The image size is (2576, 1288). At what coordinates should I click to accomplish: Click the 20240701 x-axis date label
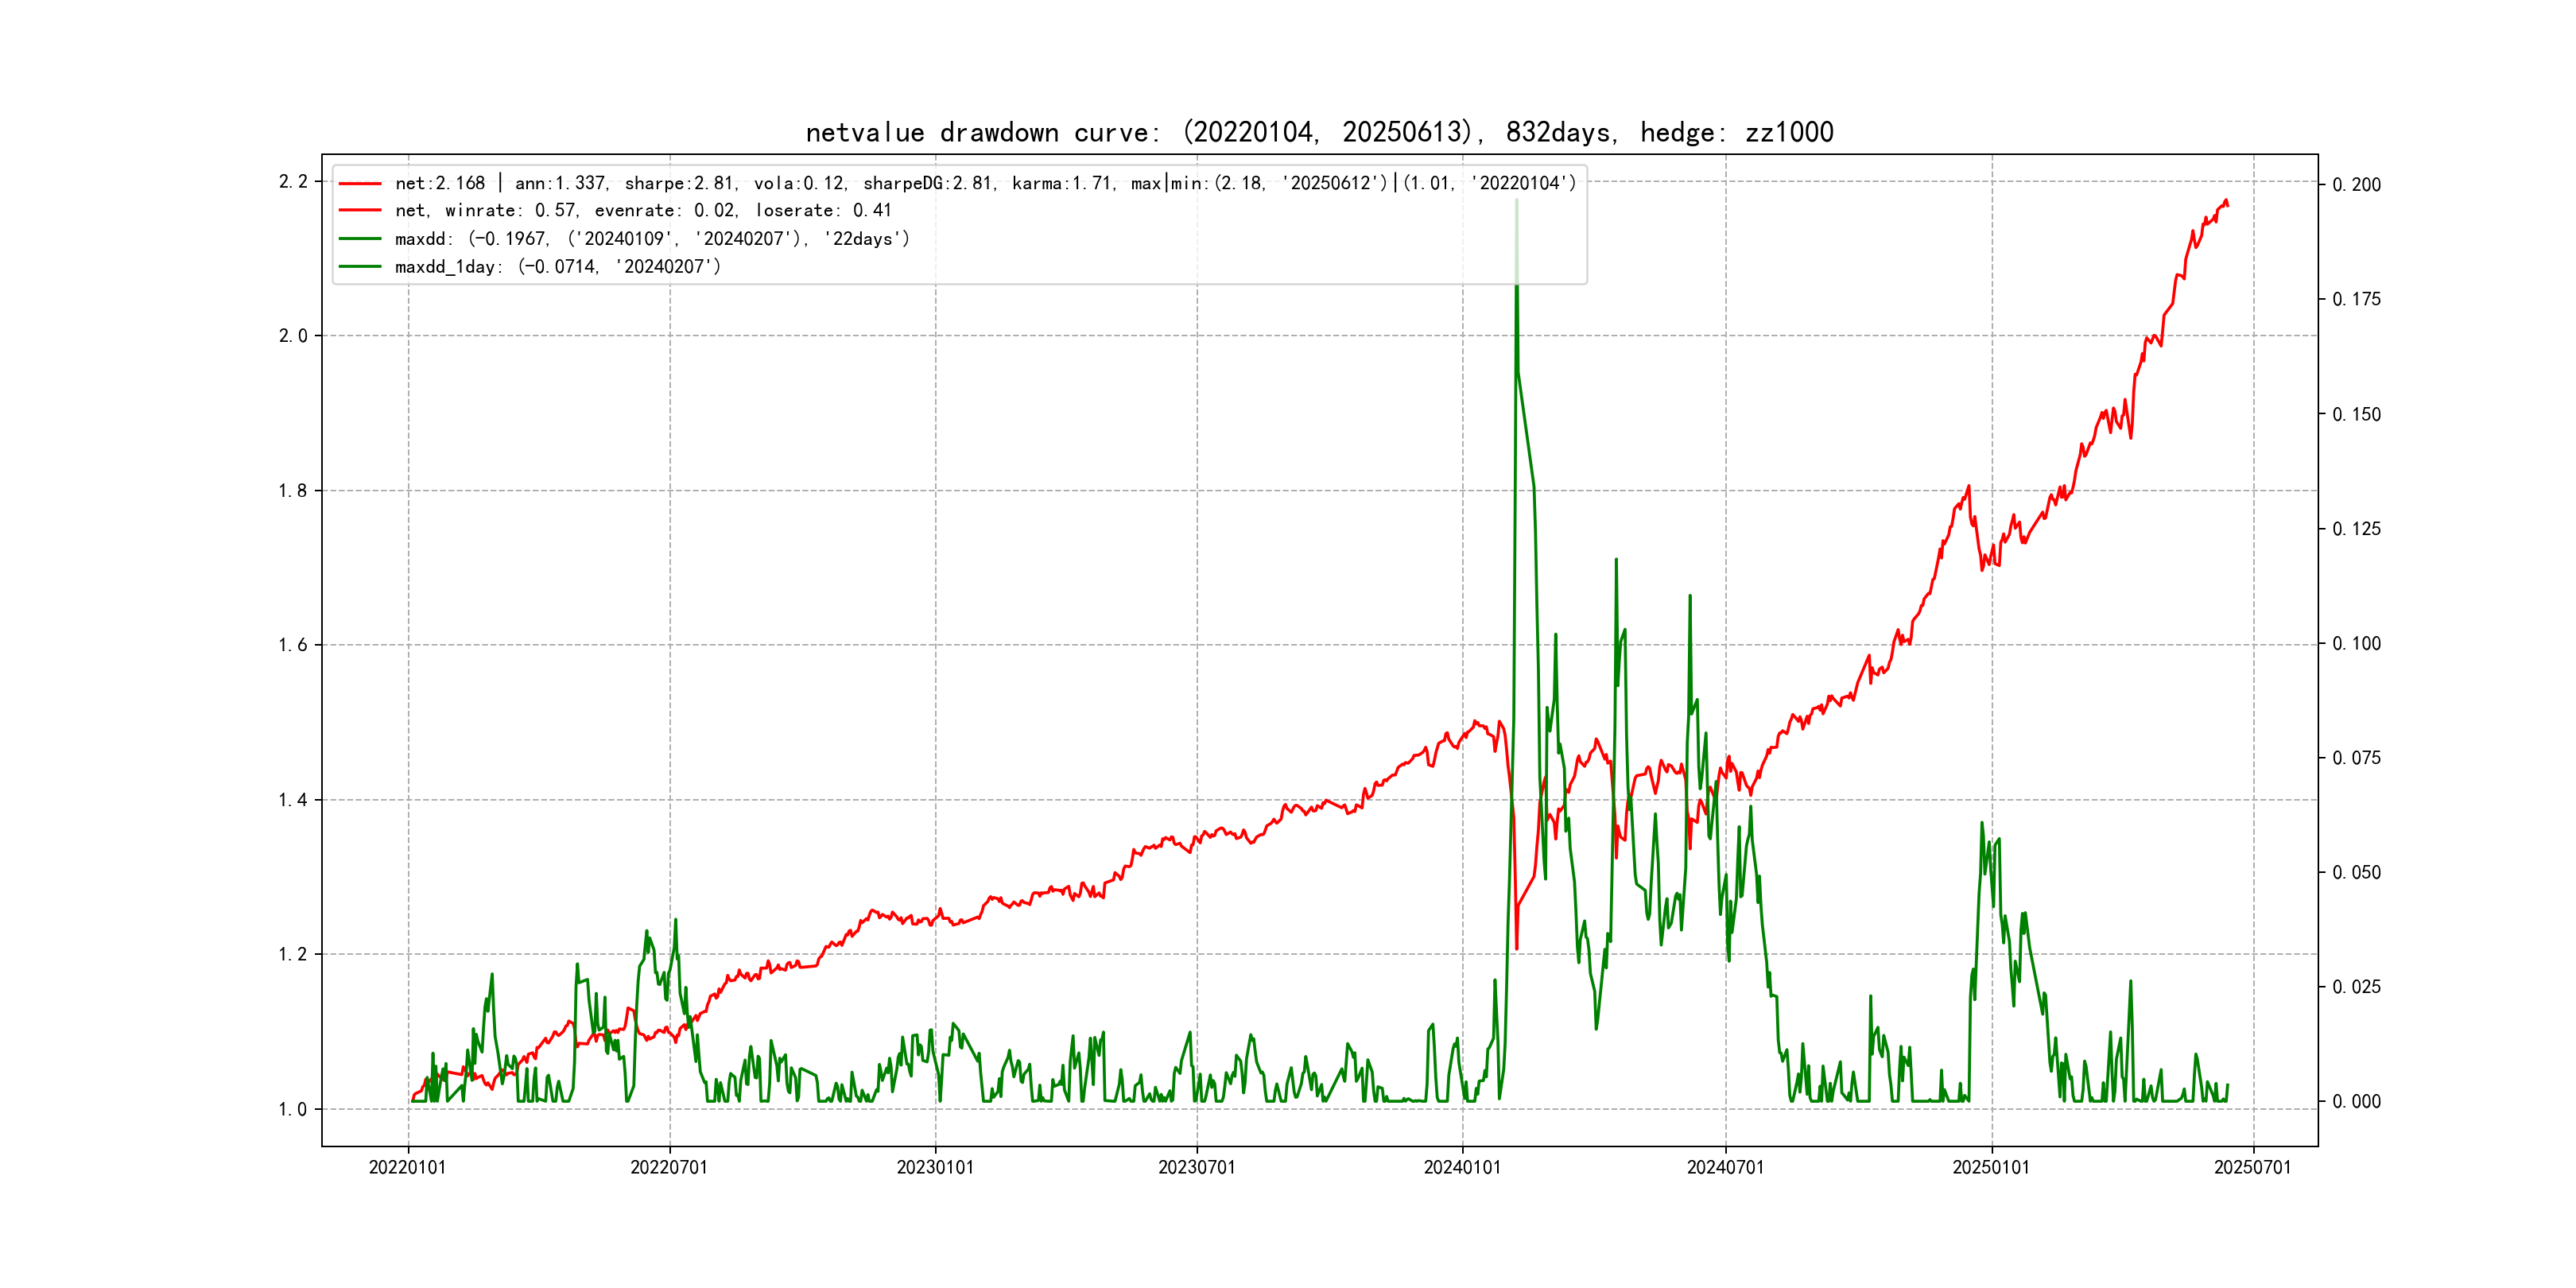coord(1725,1167)
